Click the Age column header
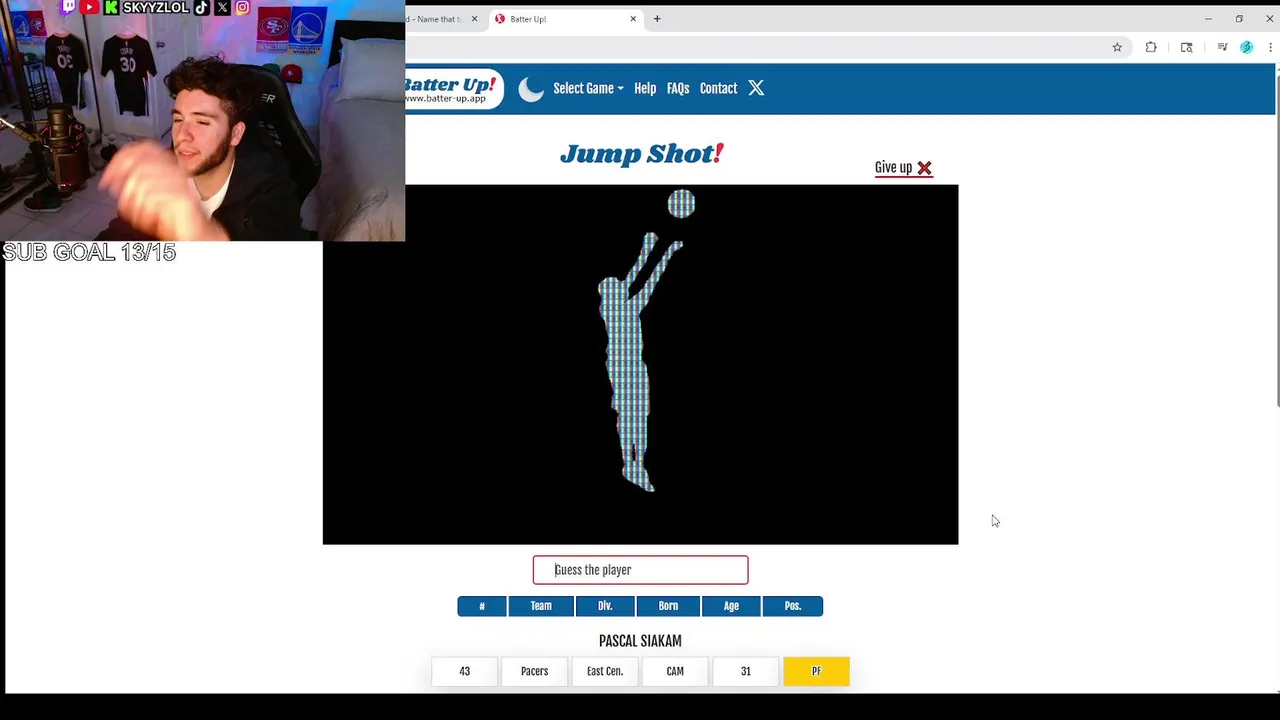1280x720 pixels. (x=731, y=606)
